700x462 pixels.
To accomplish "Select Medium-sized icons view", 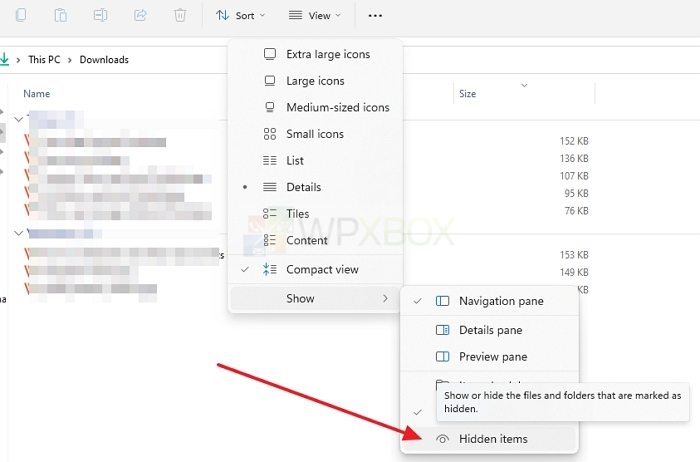I will tap(316, 108).
